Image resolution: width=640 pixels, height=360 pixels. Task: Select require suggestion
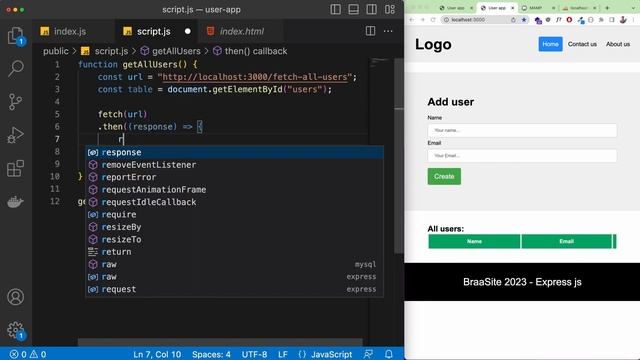point(234,214)
